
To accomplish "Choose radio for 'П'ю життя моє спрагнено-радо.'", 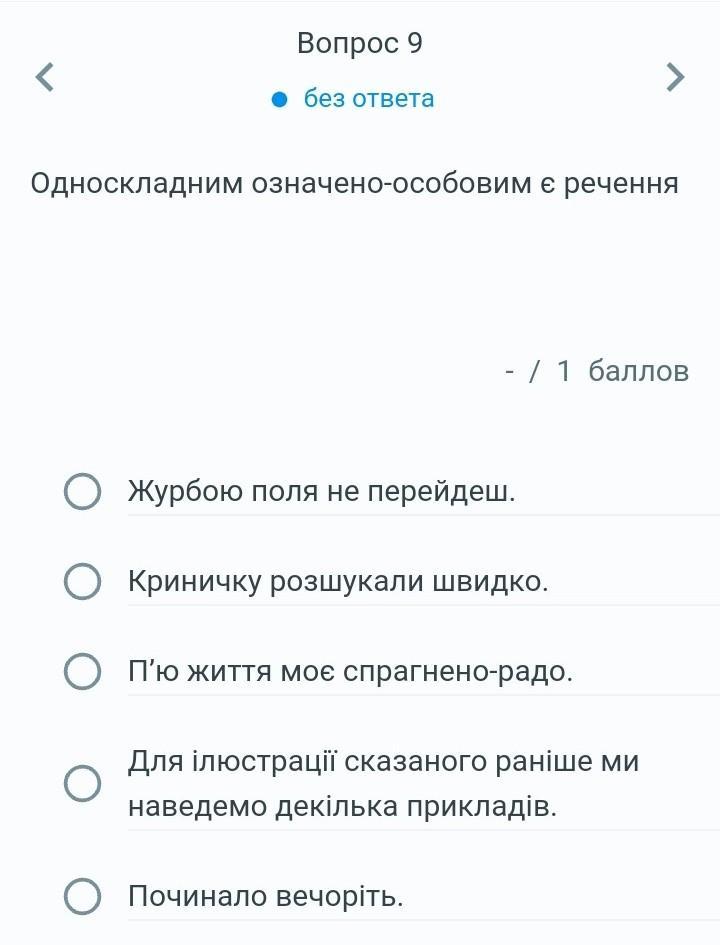I will coord(82,673).
